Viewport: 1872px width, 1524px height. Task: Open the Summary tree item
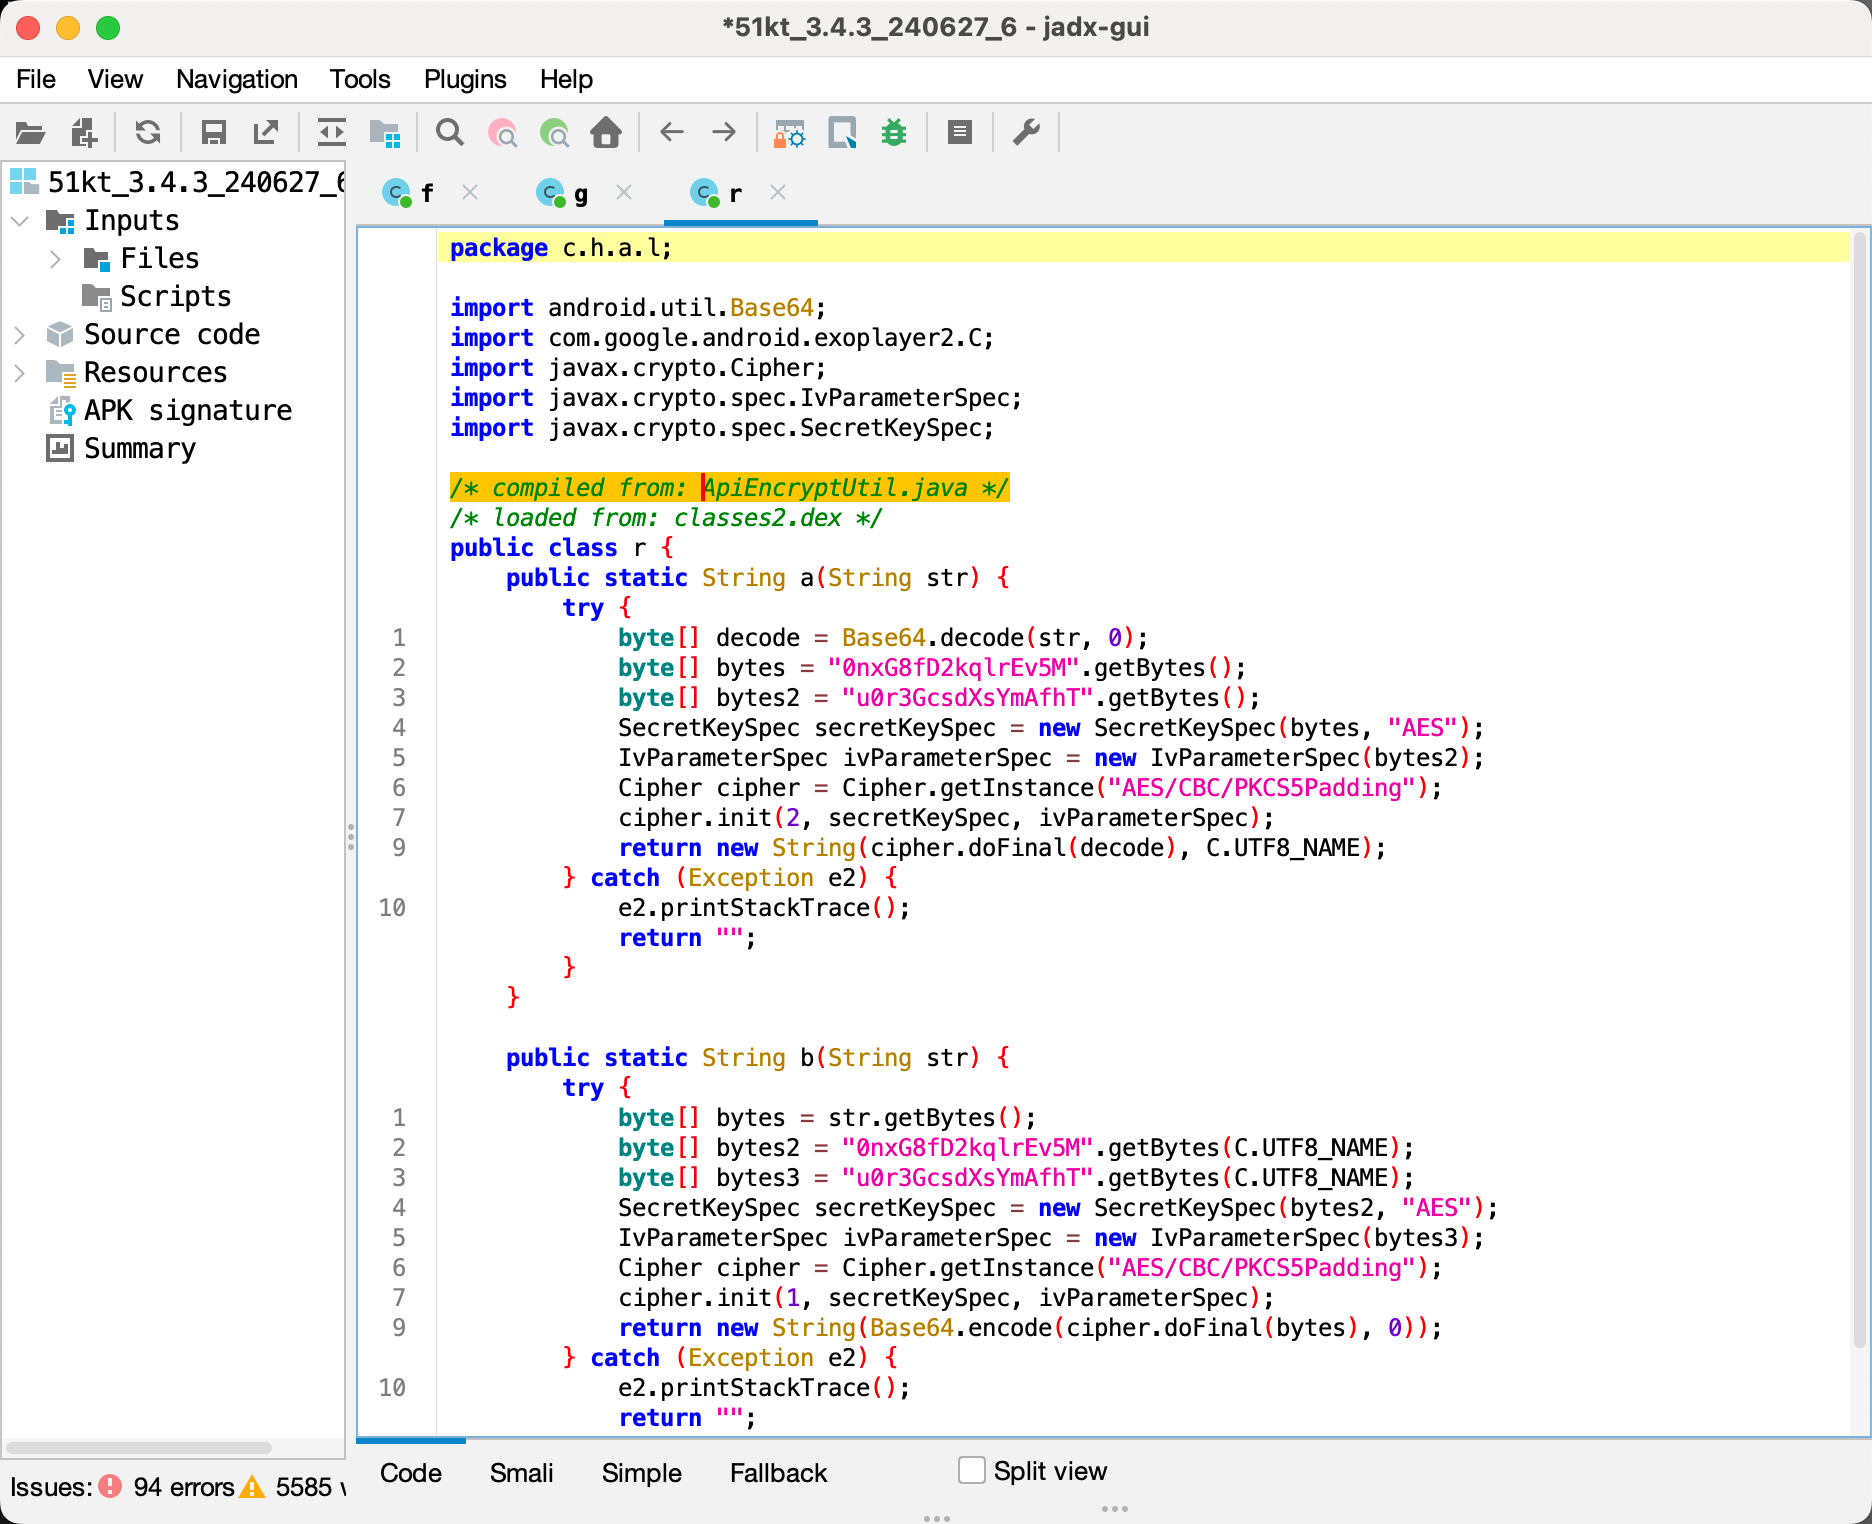click(140, 448)
